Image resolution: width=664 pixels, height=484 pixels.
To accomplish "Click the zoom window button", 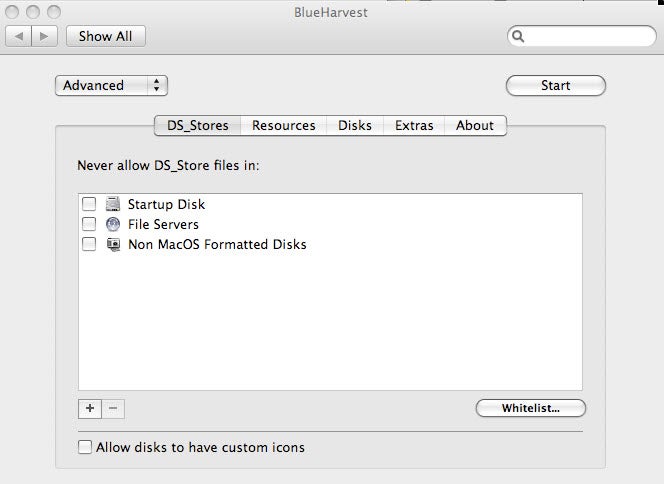I will pos(54,12).
